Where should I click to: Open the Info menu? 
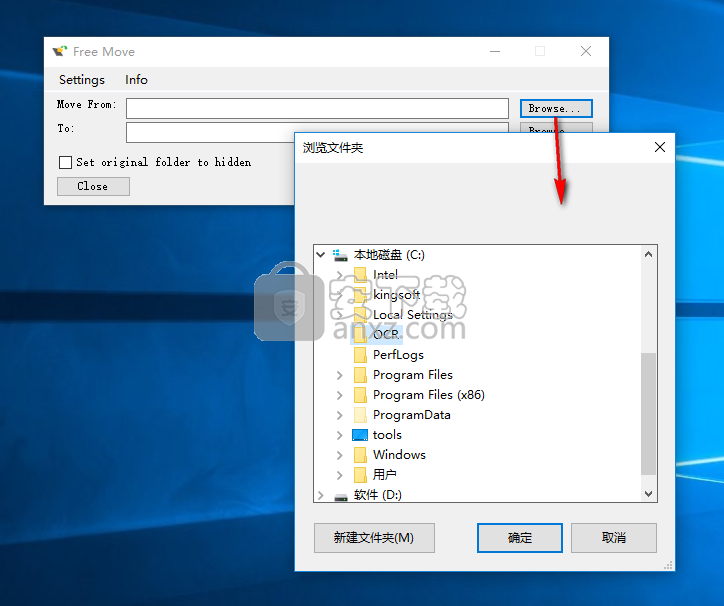pos(136,80)
